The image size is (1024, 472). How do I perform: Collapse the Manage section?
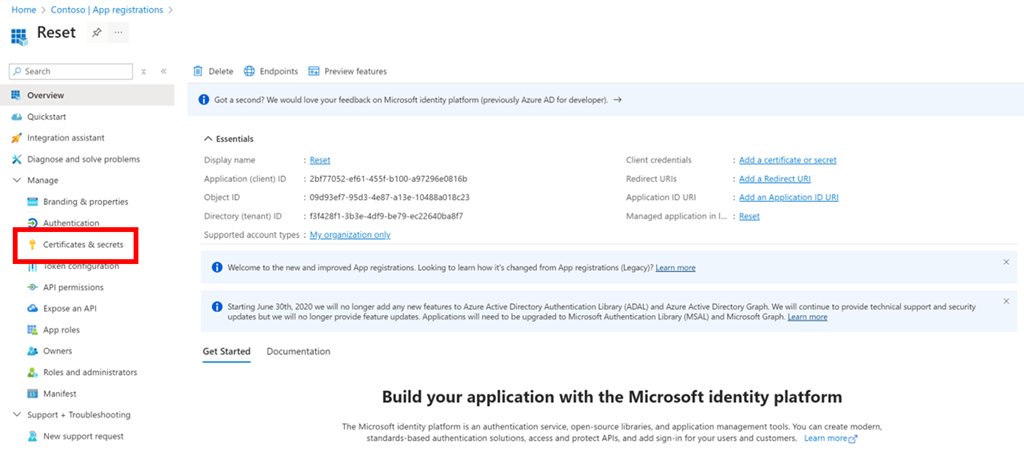click(16, 181)
